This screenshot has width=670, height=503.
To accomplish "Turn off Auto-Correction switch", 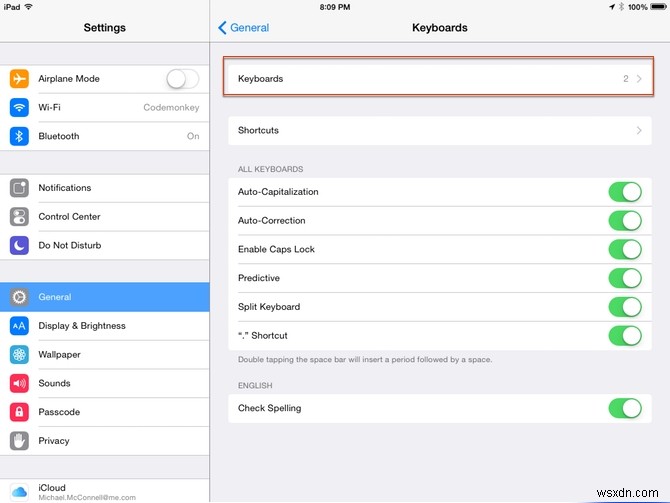I will 625,221.
